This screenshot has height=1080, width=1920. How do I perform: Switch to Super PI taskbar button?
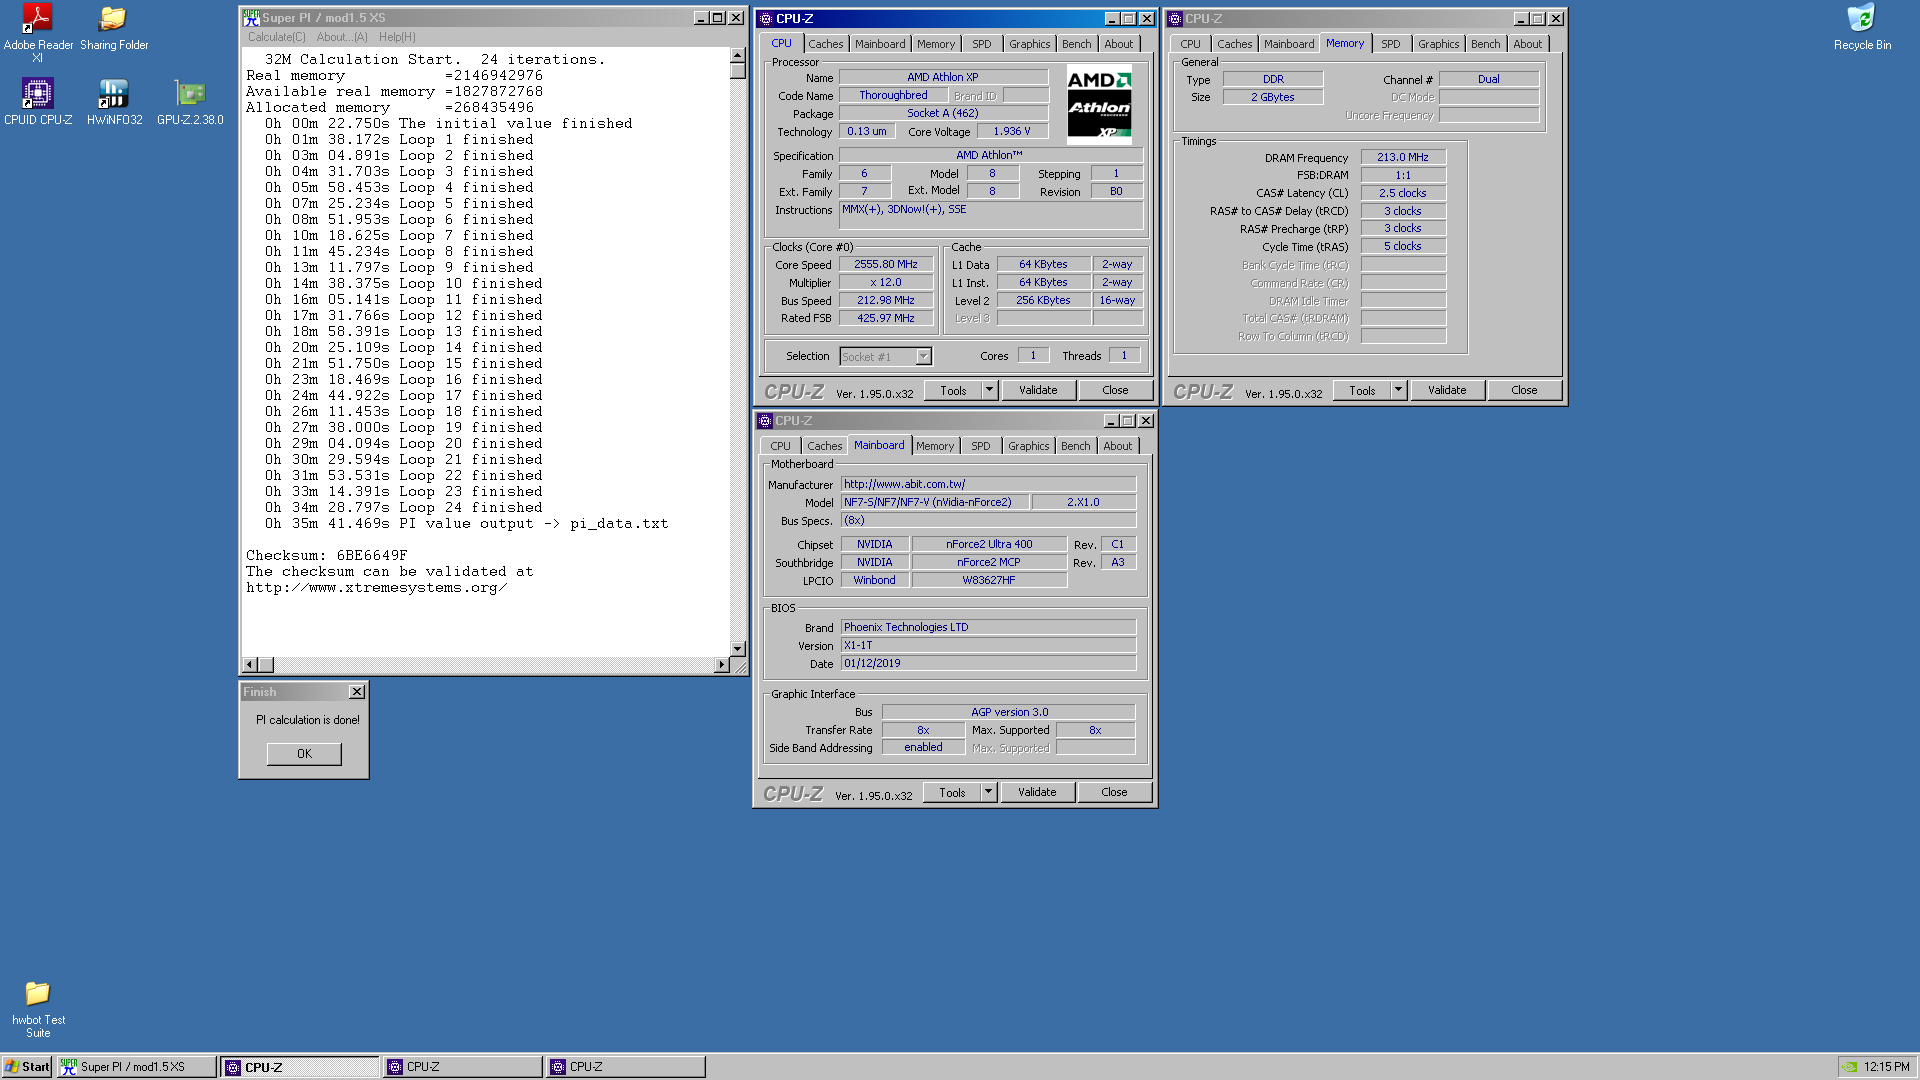[136, 1067]
